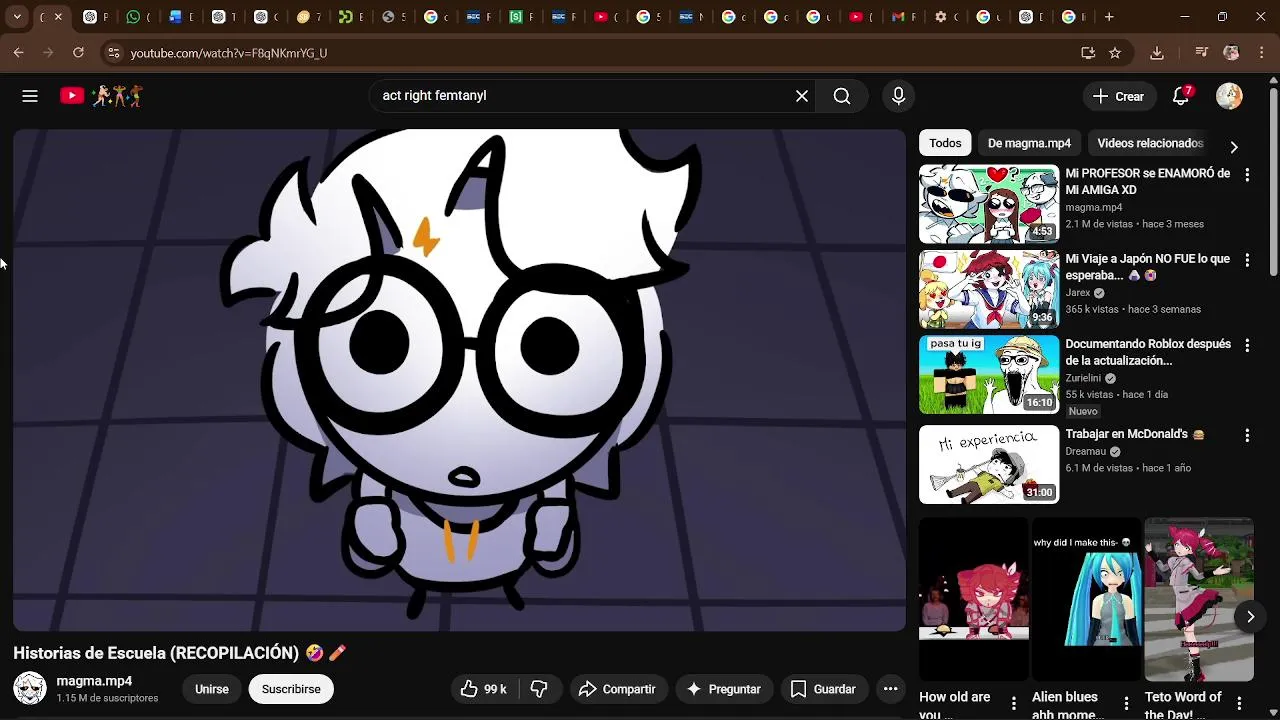This screenshot has width=1280, height=720.
Task: Click title Documentando Roblox después de la actualización
Action: pos(1148,352)
